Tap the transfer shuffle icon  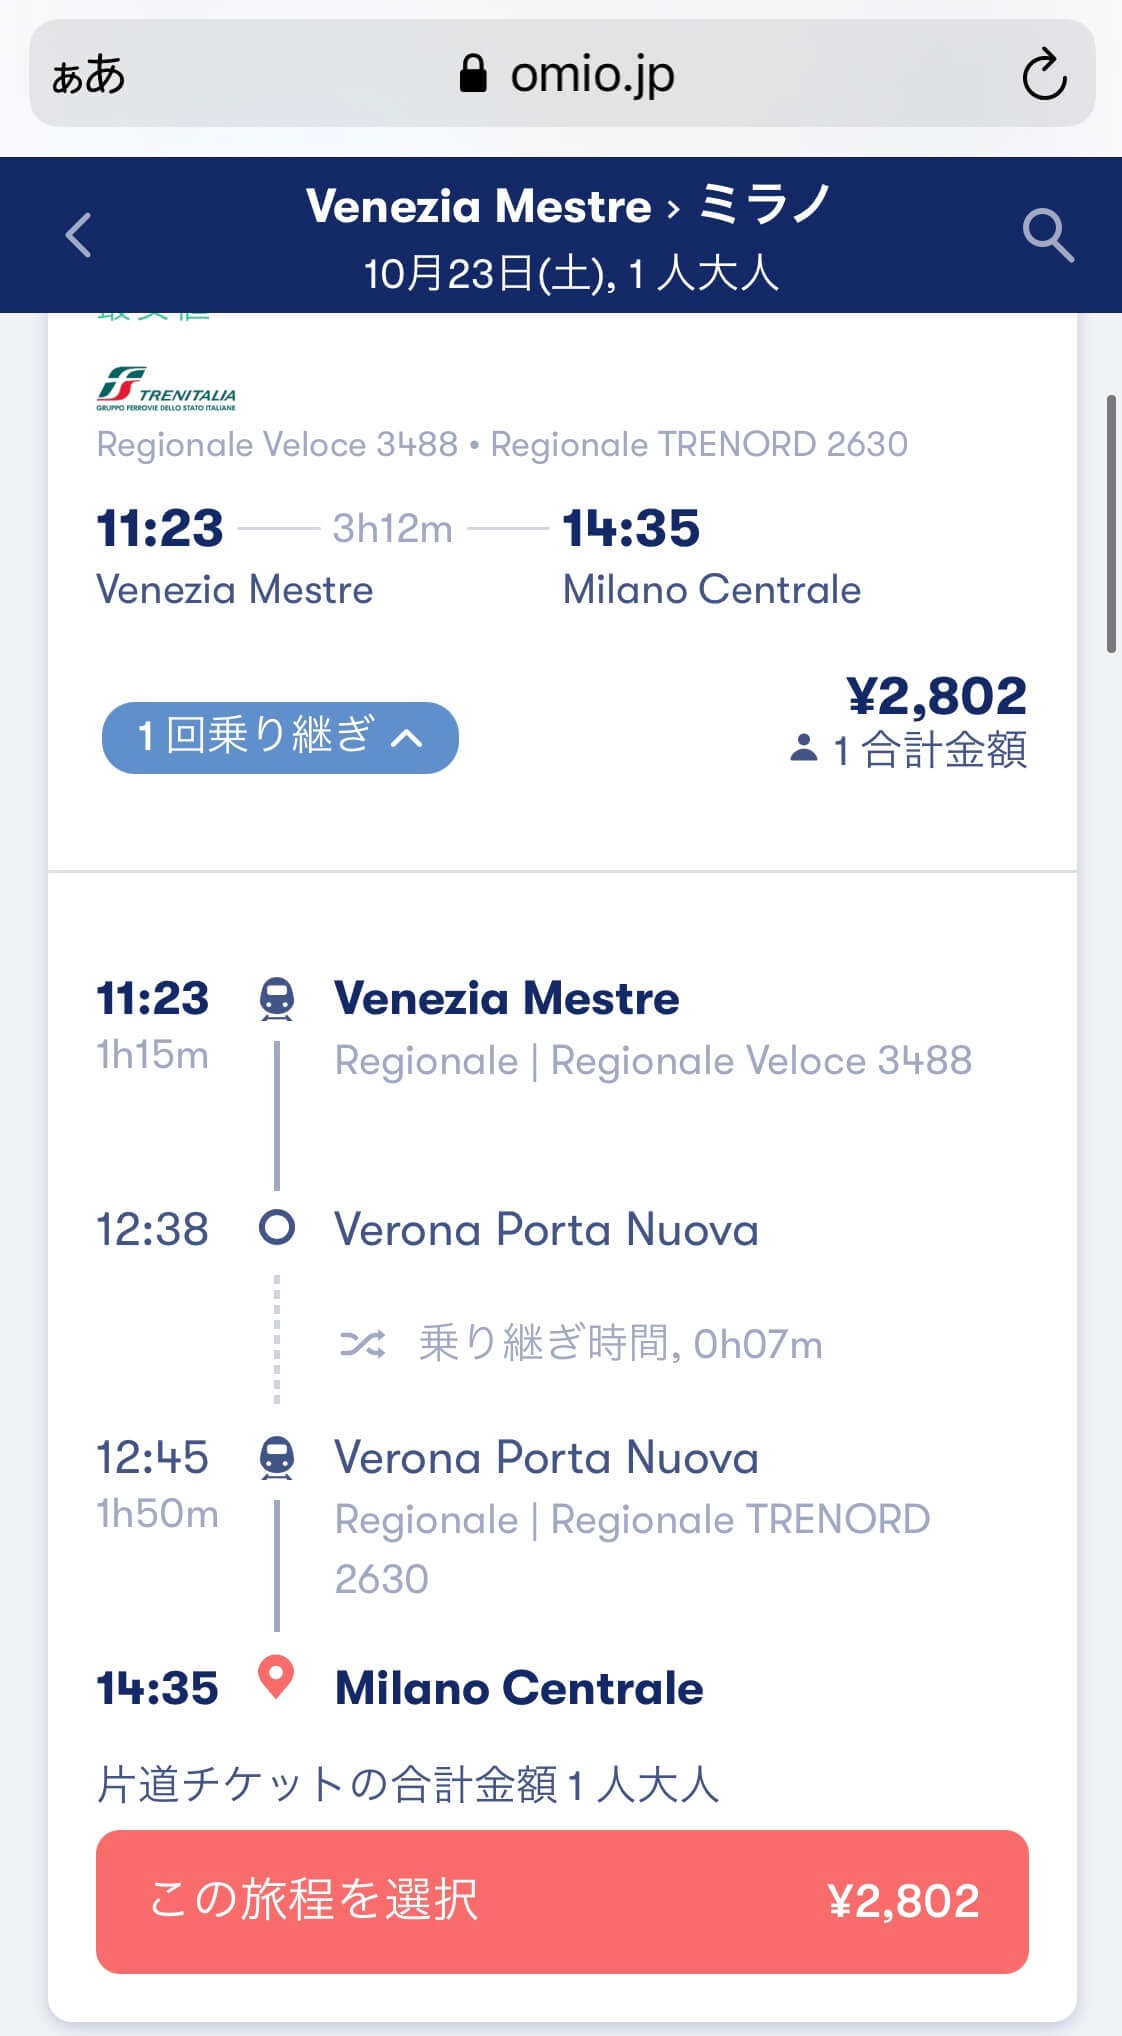pyautogui.click(x=362, y=1343)
